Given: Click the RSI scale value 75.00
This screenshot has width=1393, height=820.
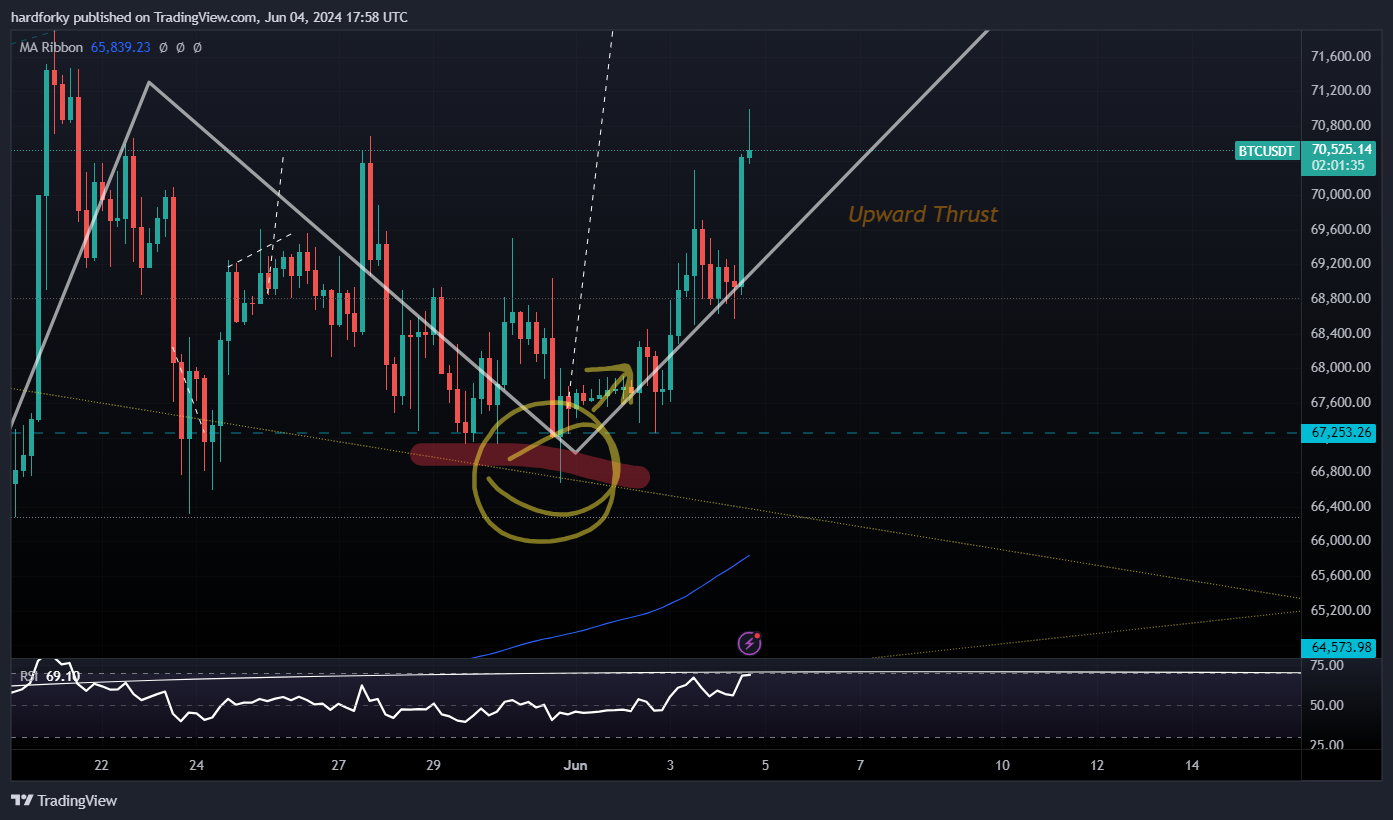Looking at the screenshot, I should point(1325,665).
